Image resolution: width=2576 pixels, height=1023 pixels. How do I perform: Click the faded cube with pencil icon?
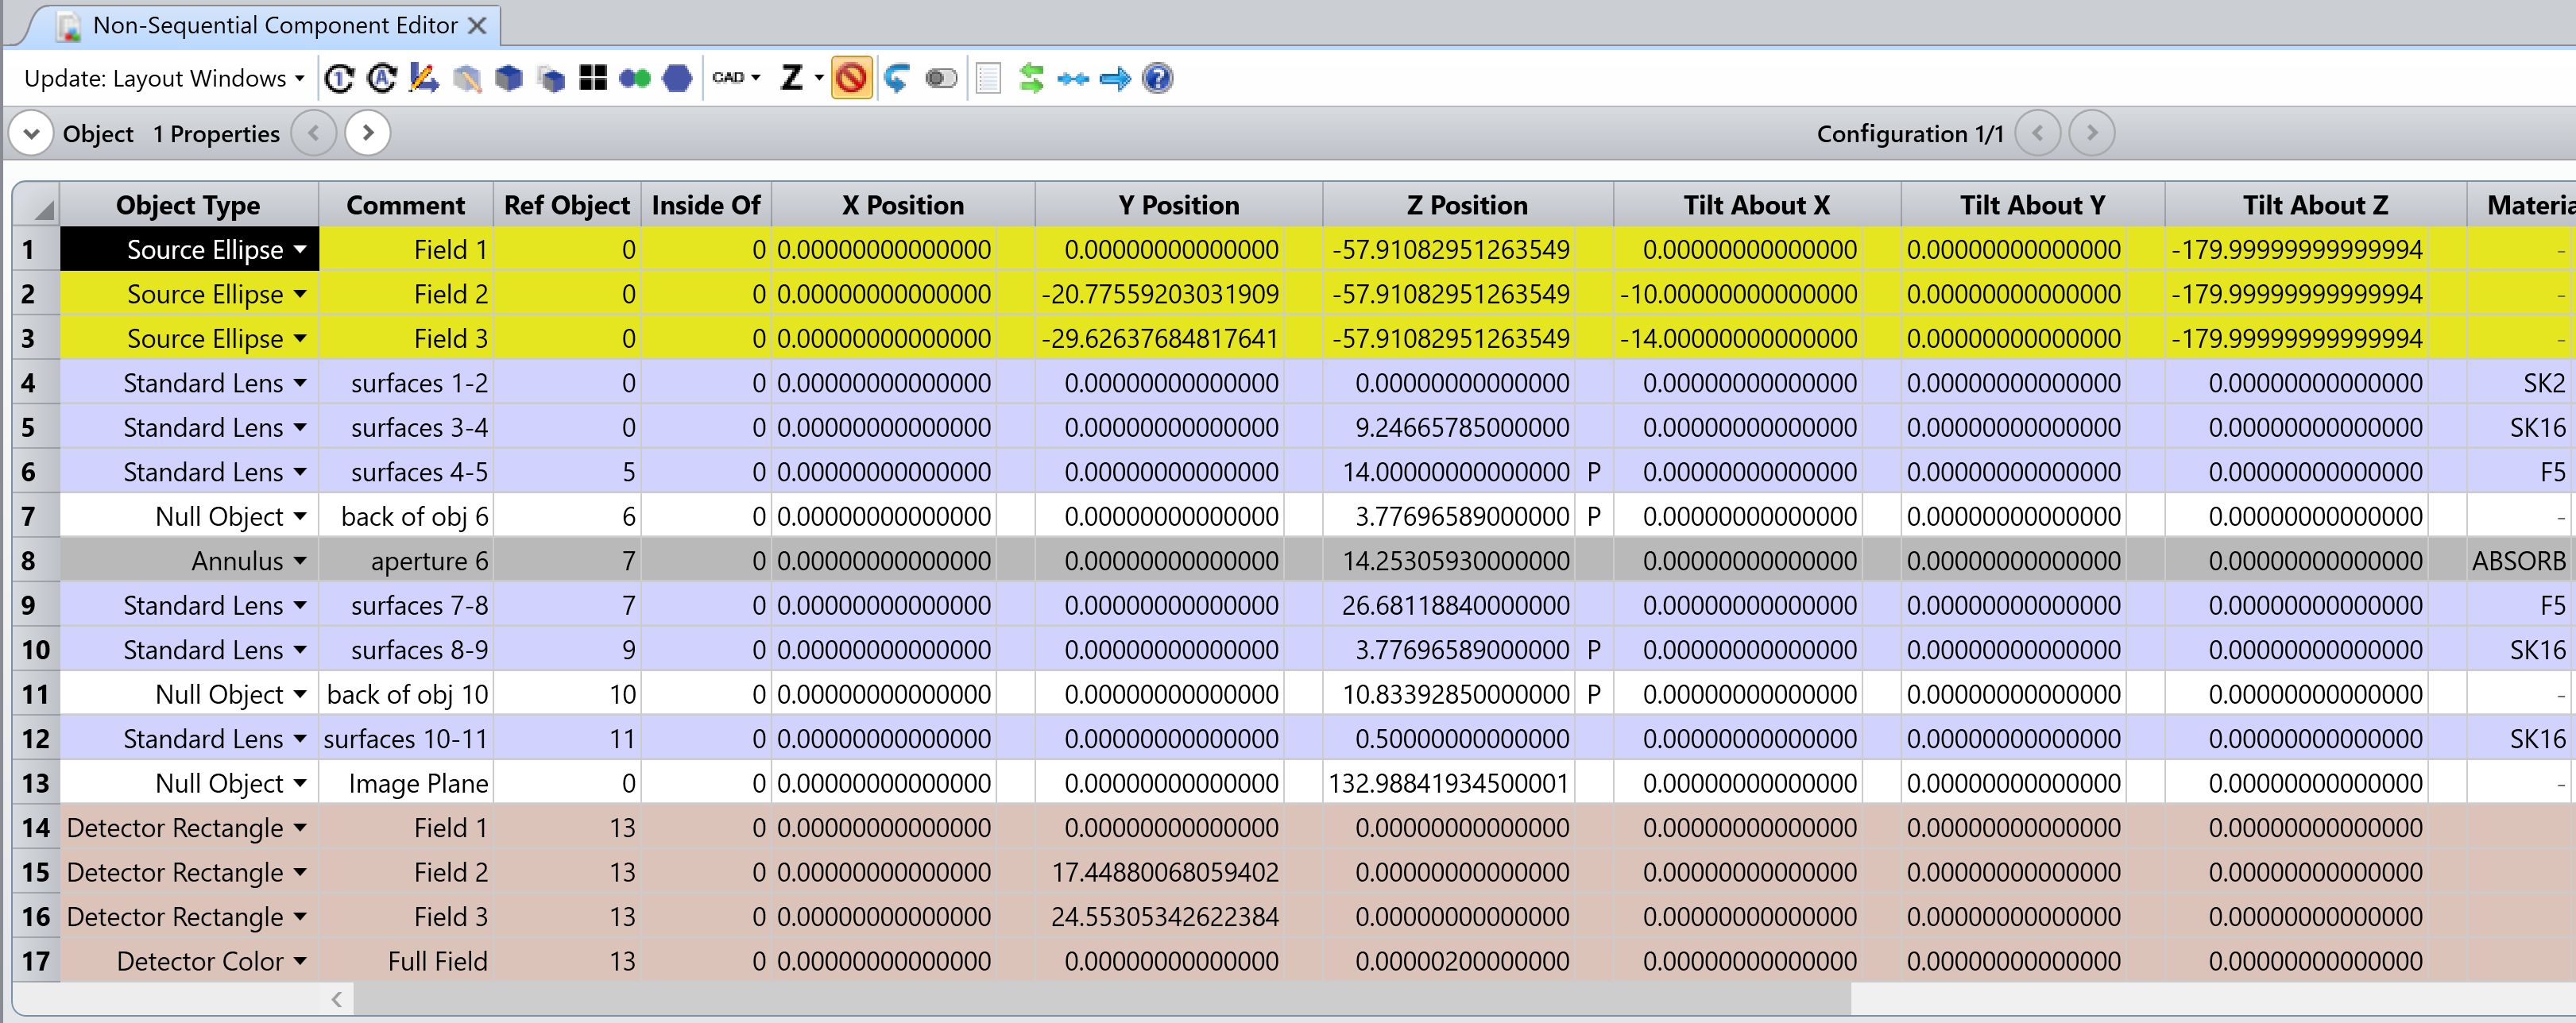467,78
